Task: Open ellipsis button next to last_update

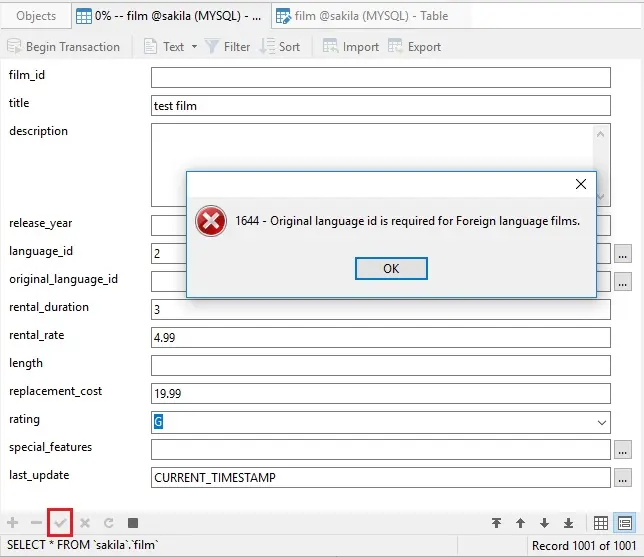Action: pyautogui.click(x=623, y=478)
